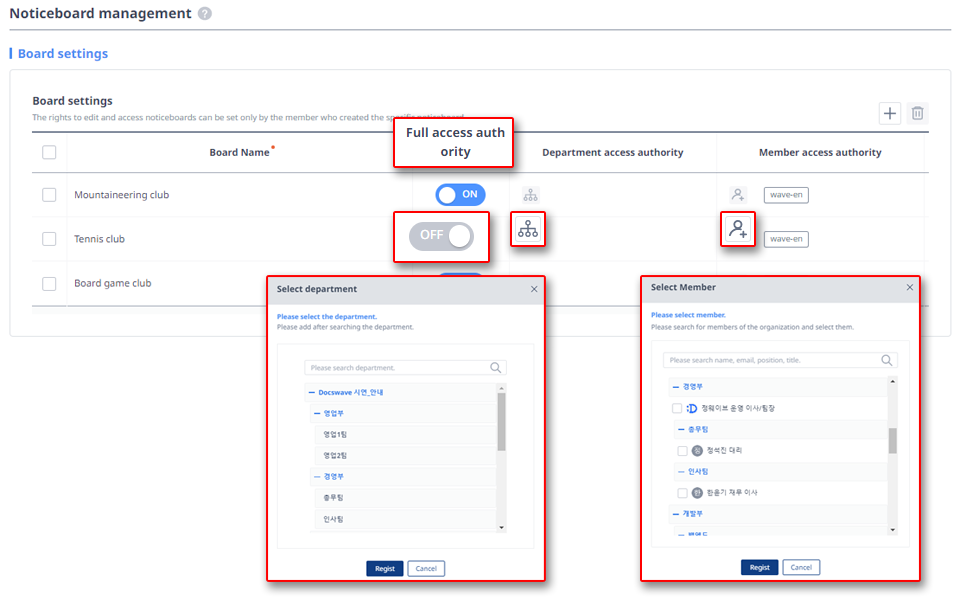Click the member list scrollbar thumb
Viewport: 960px width, 599px height.
tap(893, 441)
